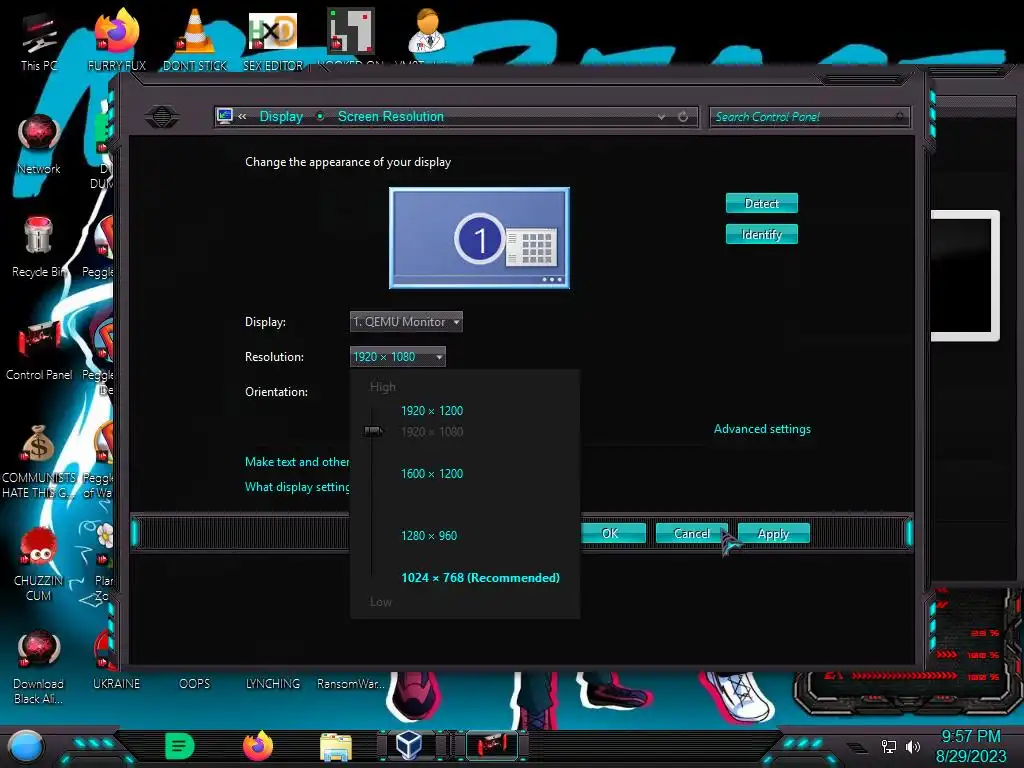This screenshot has width=1024, height=768.
Task: Click Screen Resolution in the breadcrumb
Action: coord(391,116)
